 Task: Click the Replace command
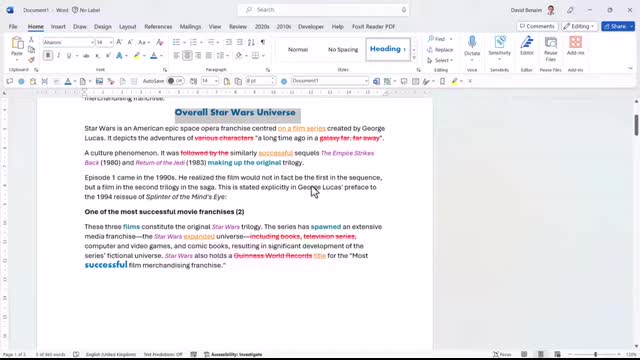[440, 50]
